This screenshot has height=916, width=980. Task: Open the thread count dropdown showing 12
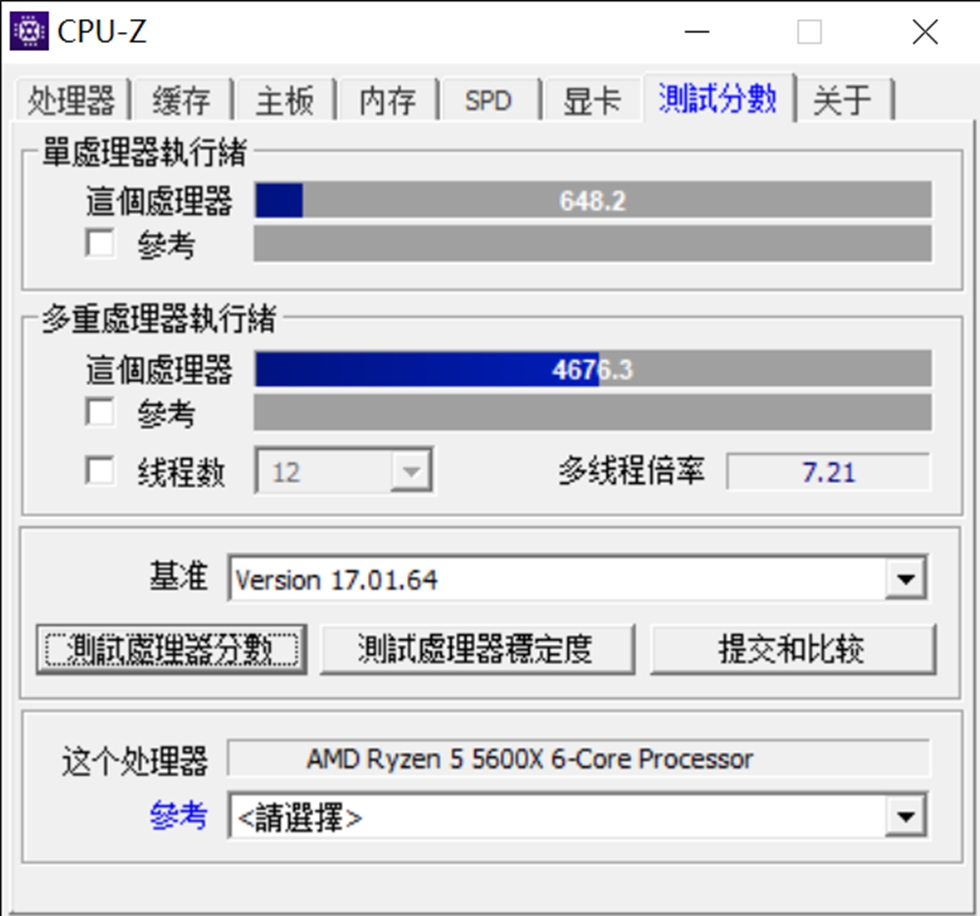344,471
